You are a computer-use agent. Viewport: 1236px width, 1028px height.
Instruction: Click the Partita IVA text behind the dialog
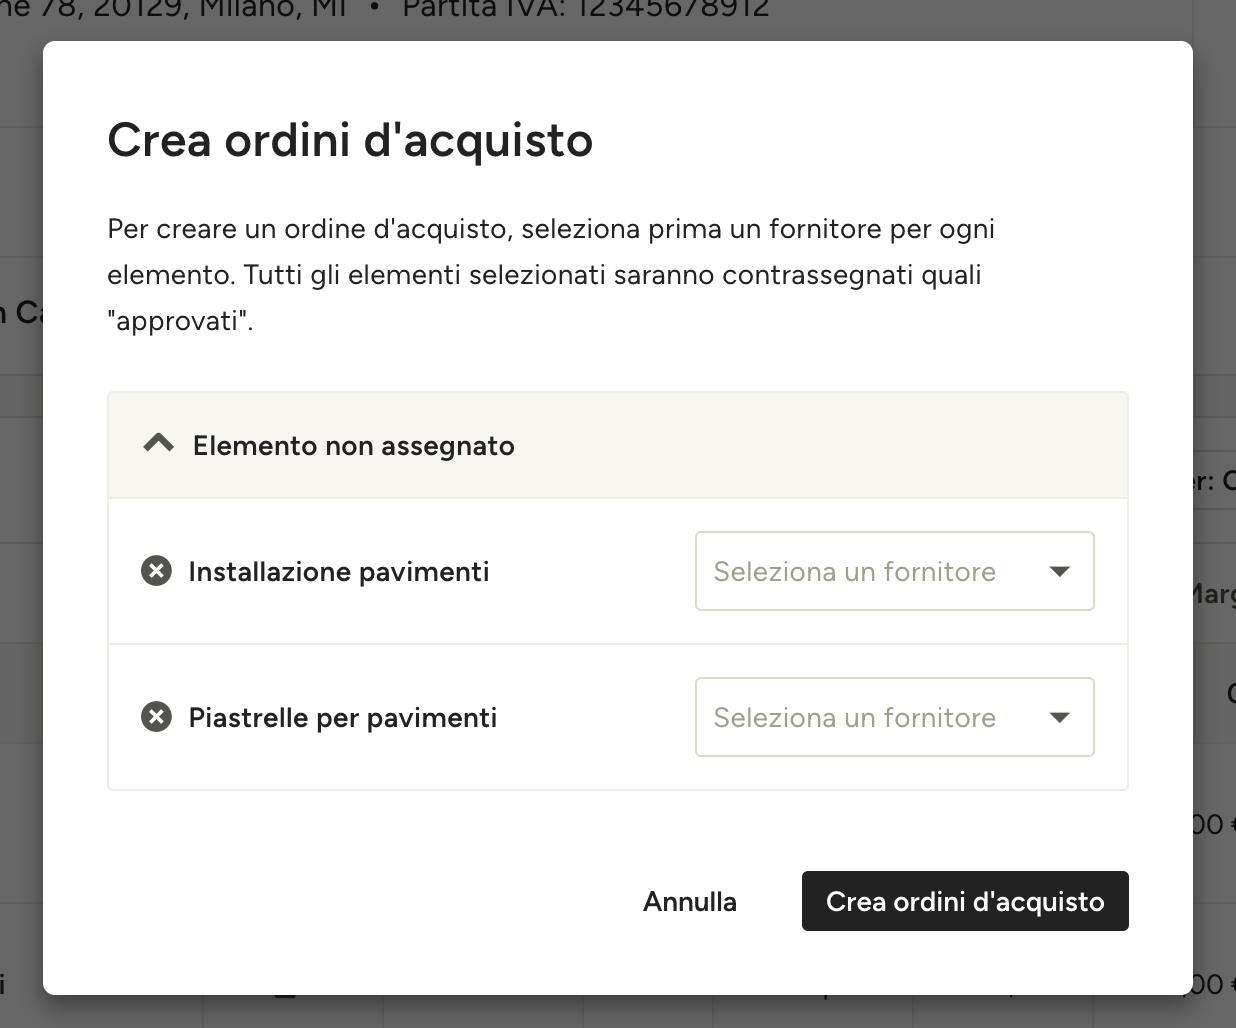[x=586, y=10]
